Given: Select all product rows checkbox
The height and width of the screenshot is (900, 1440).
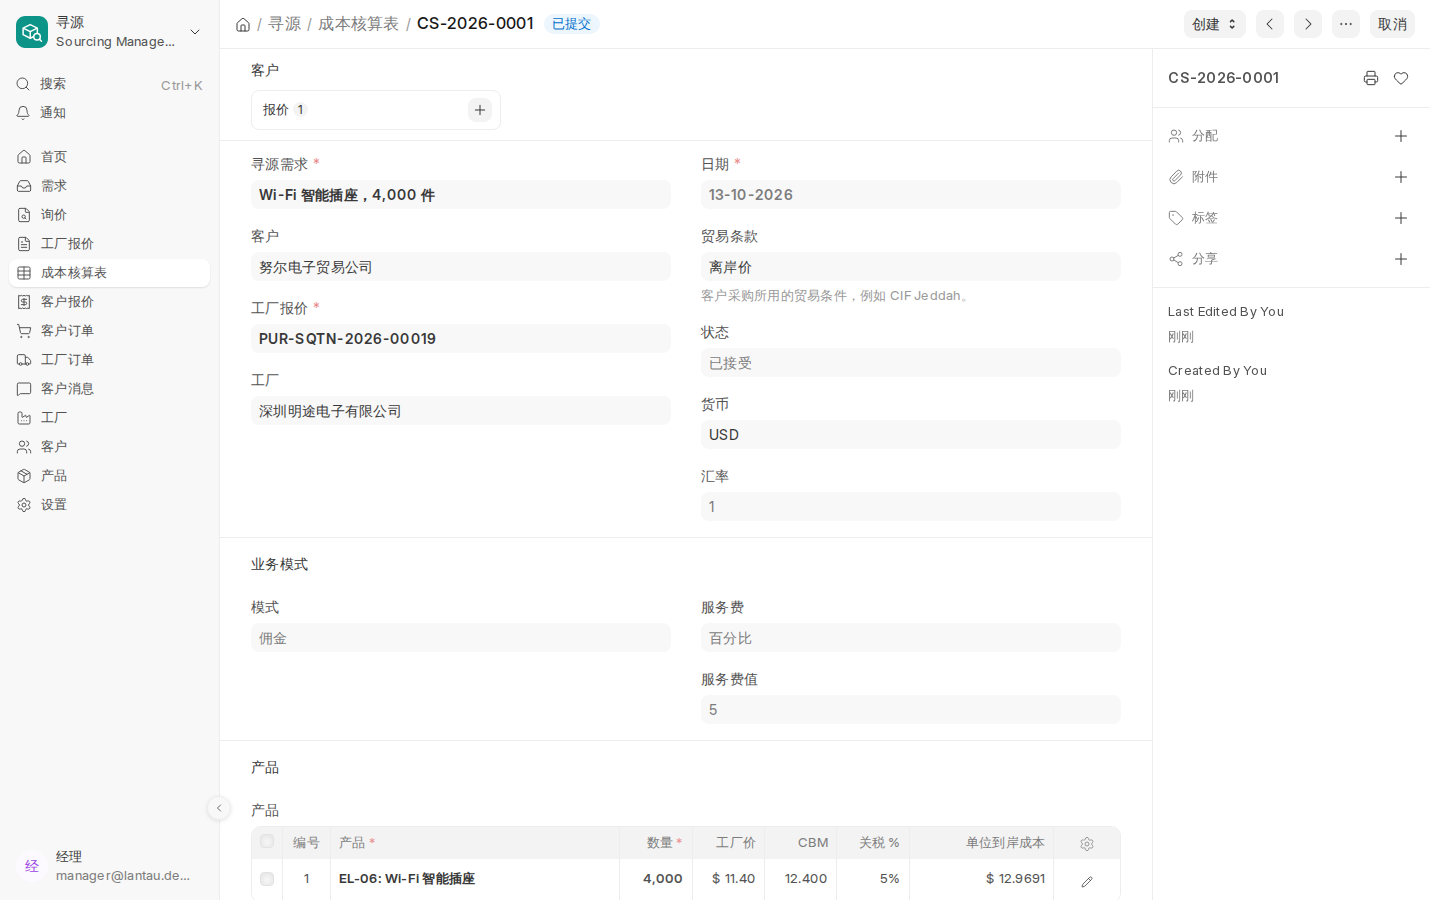Looking at the screenshot, I should point(267,842).
